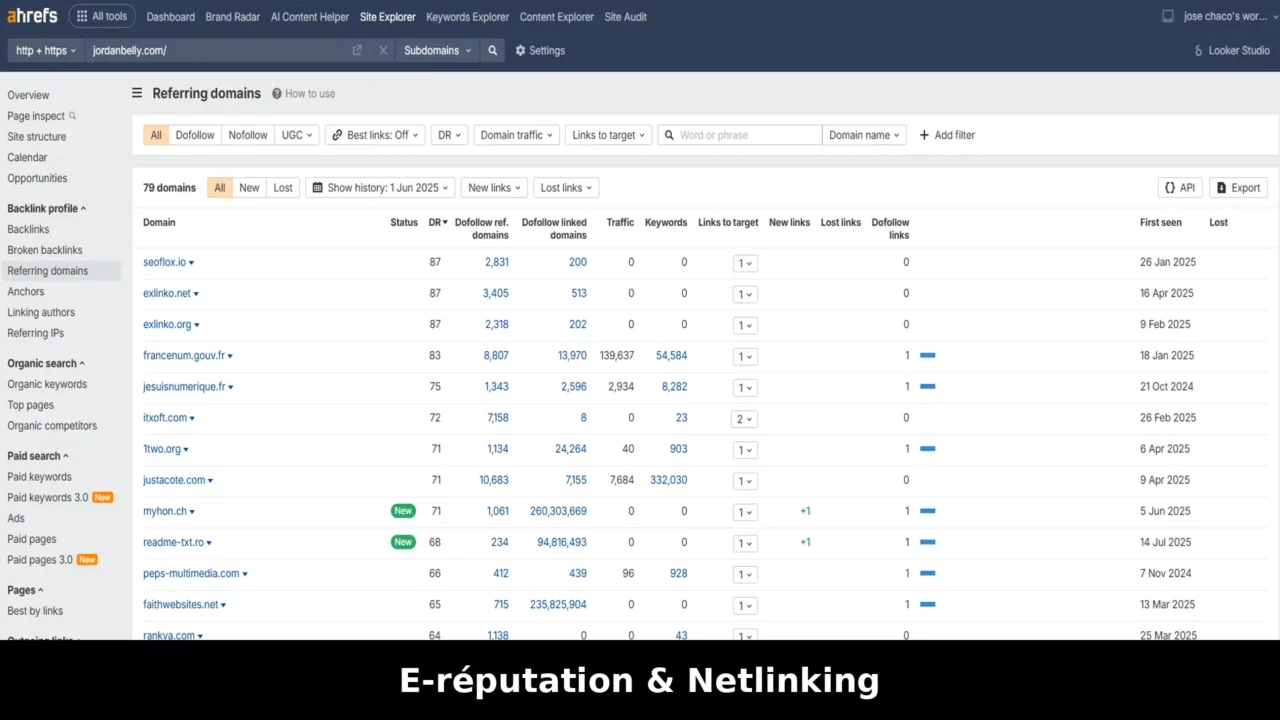Go to Dashboard
The width and height of the screenshot is (1280, 720).
click(171, 17)
